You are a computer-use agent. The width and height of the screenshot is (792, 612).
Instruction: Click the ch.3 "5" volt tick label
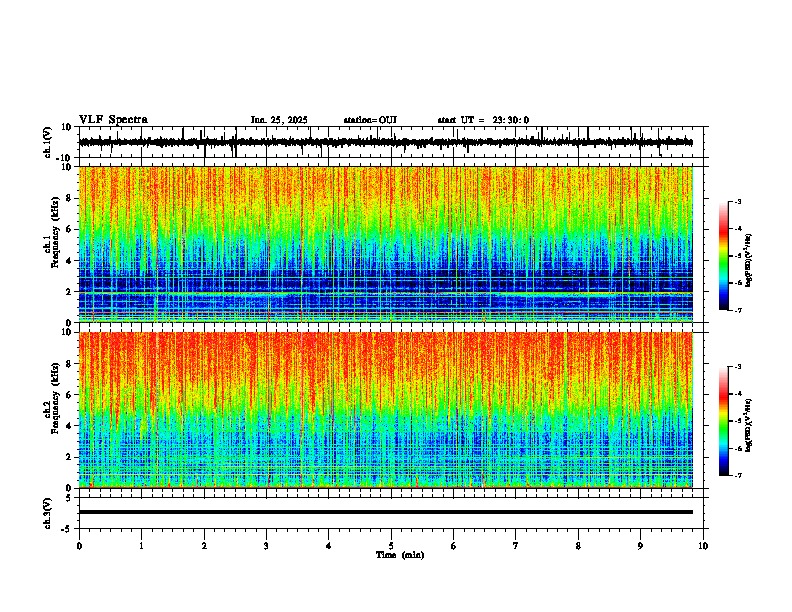click(x=69, y=497)
